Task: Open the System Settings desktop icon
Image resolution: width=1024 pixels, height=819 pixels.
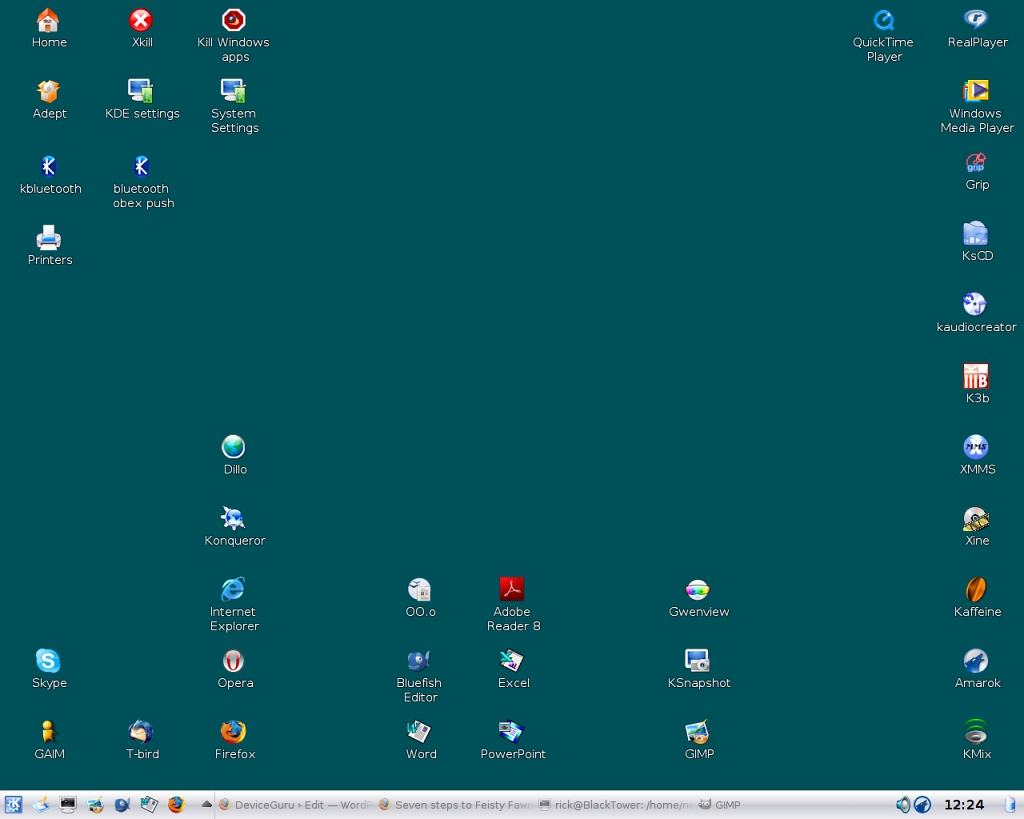Action: (233, 91)
